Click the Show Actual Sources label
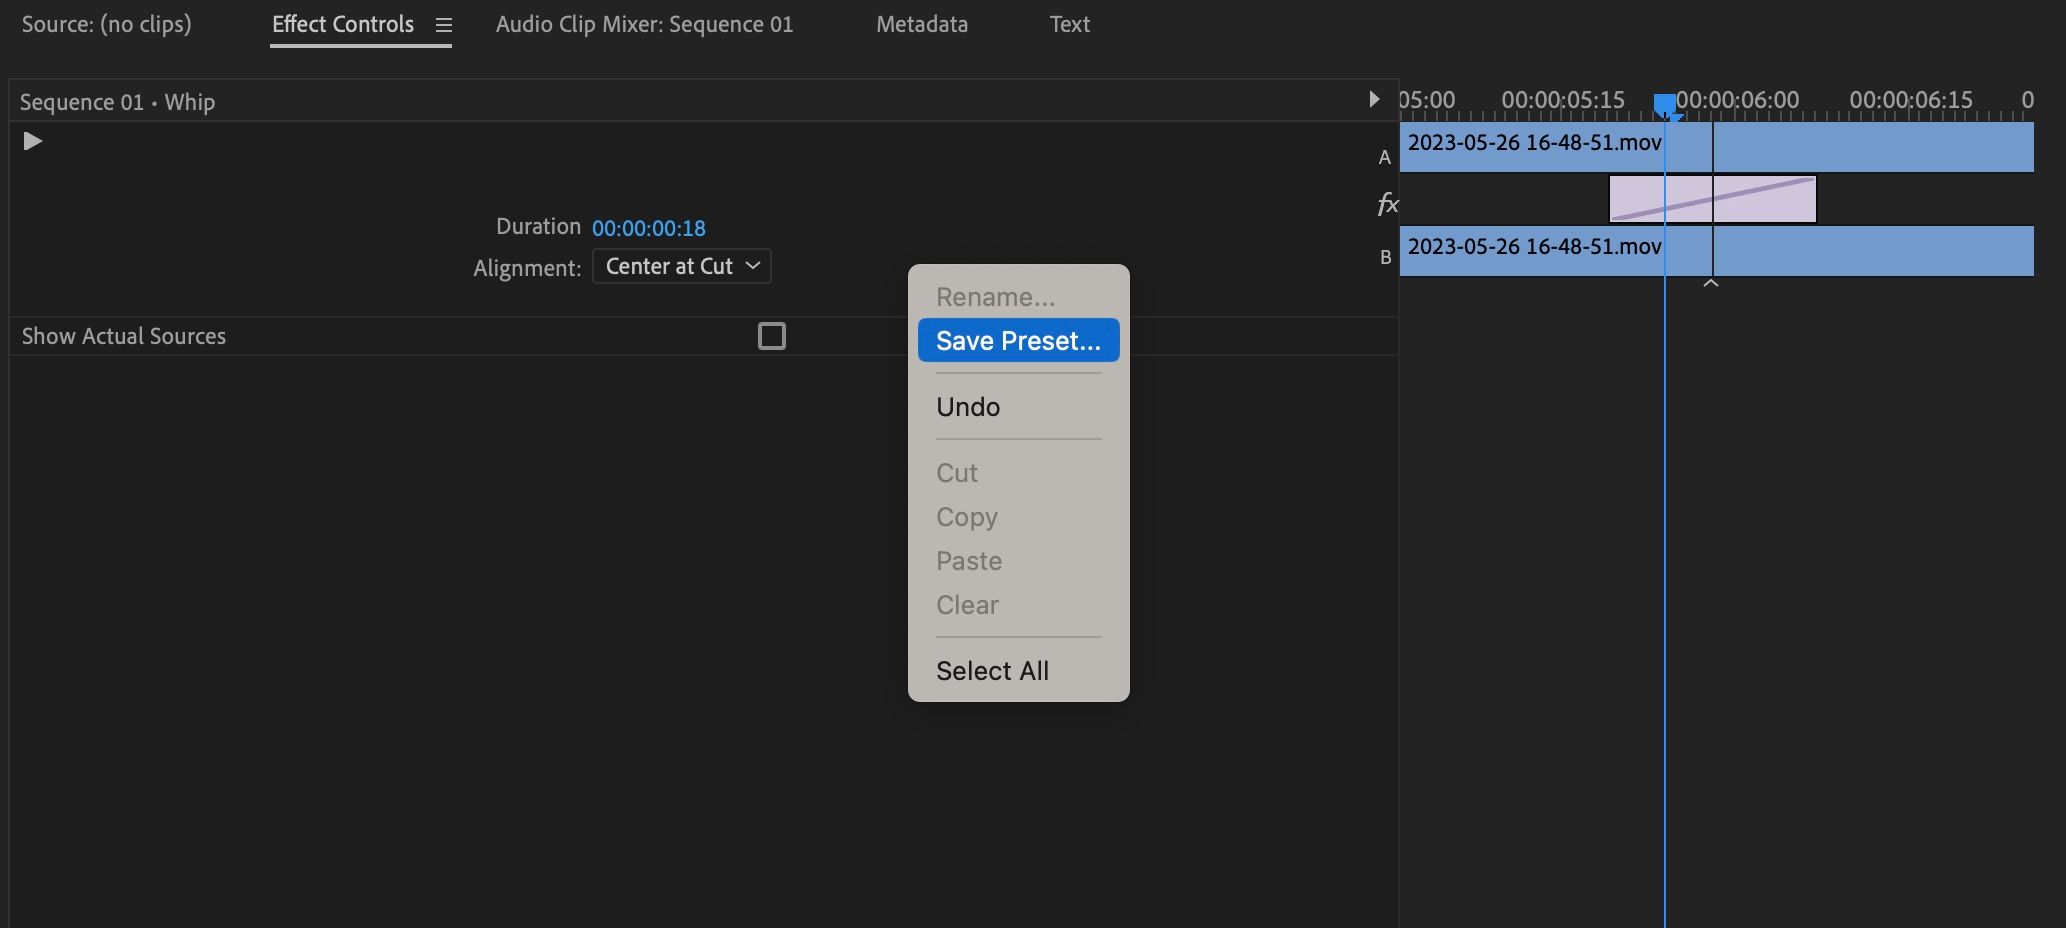 click(124, 336)
